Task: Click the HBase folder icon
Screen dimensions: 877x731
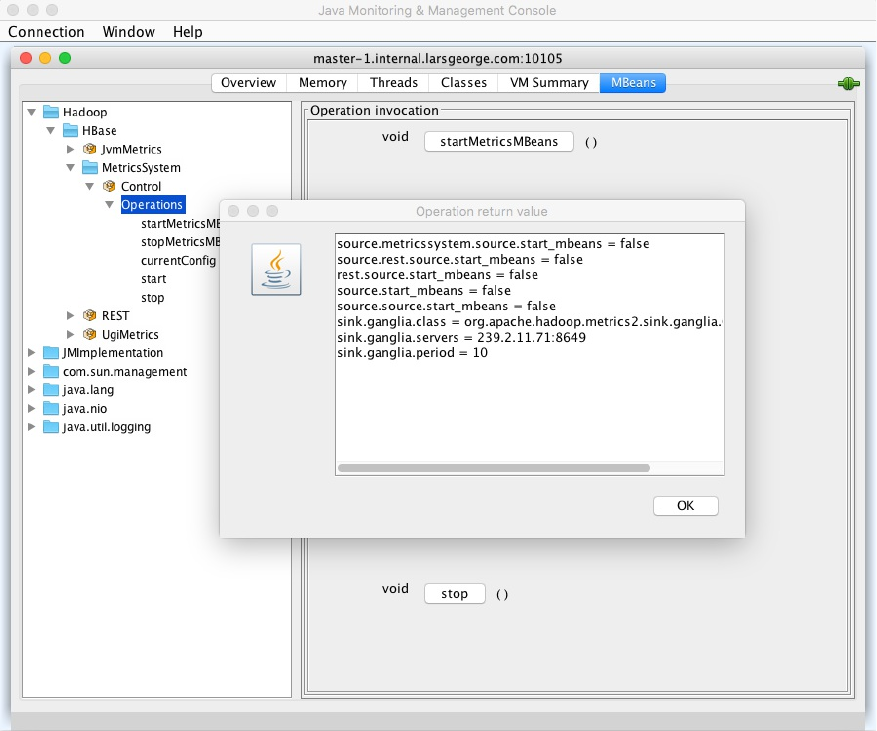Action: tap(70, 130)
